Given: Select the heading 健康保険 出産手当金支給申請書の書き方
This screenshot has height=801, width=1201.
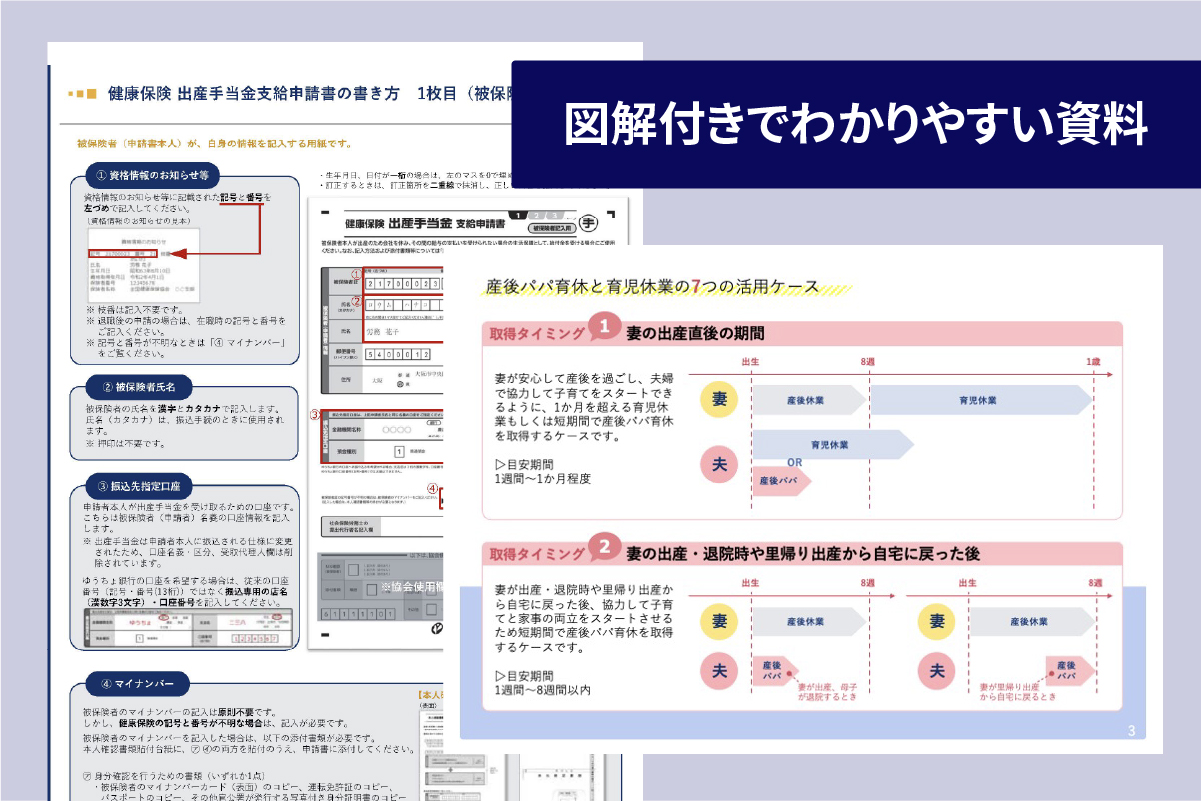Looking at the screenshot, I should (x=252, y=93).
